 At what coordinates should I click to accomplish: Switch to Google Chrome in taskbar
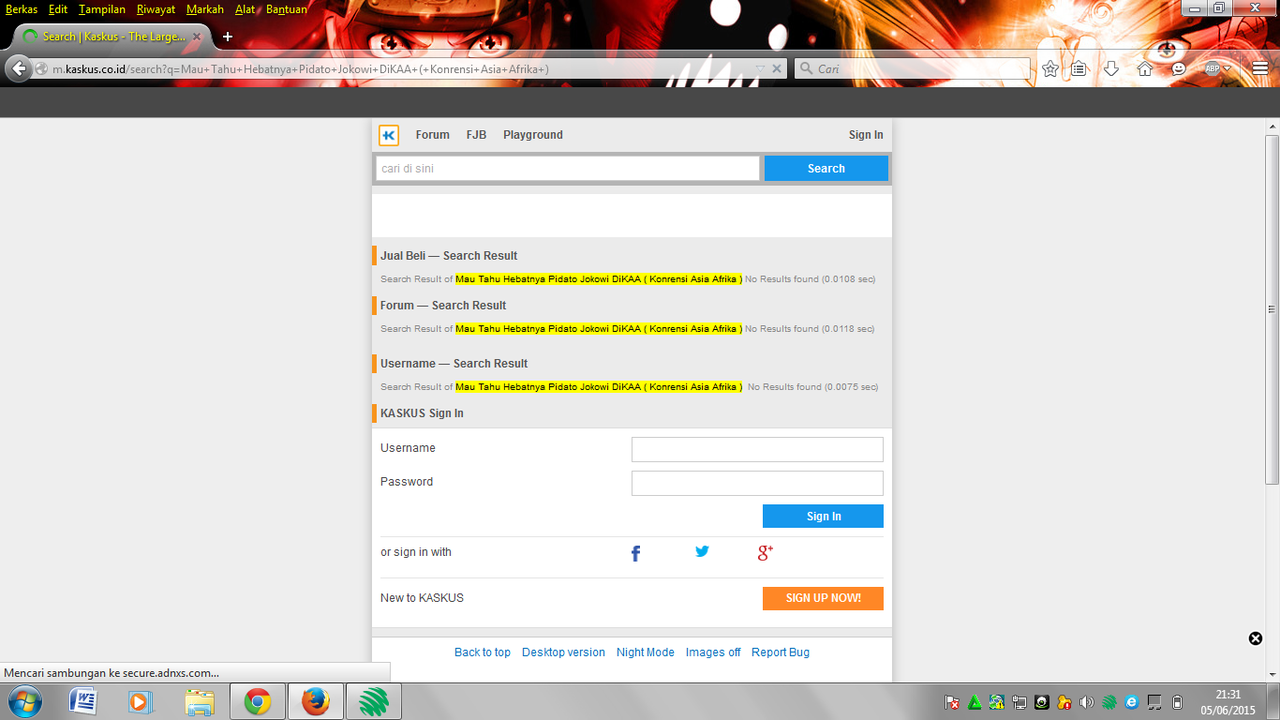(x=257, y=702)
